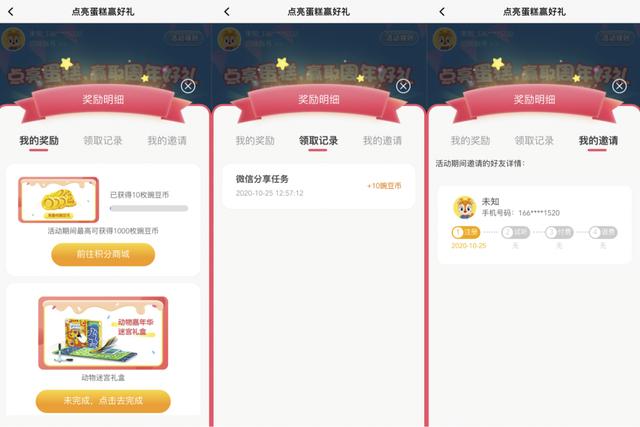Open the 微信分享任务 record entry
640x427 pixels.
pos(318,186)
